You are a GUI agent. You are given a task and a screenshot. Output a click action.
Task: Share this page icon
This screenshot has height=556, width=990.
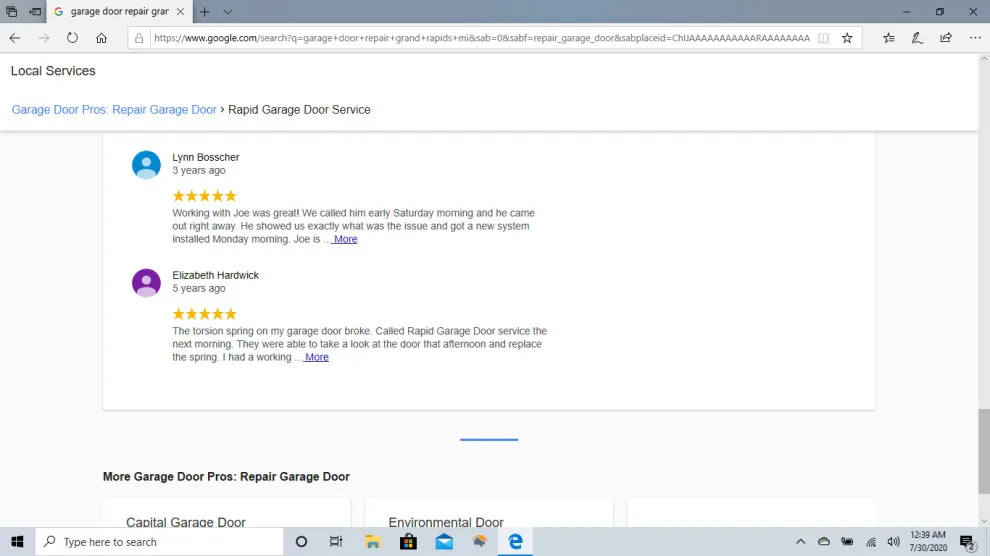coord(946,38)
